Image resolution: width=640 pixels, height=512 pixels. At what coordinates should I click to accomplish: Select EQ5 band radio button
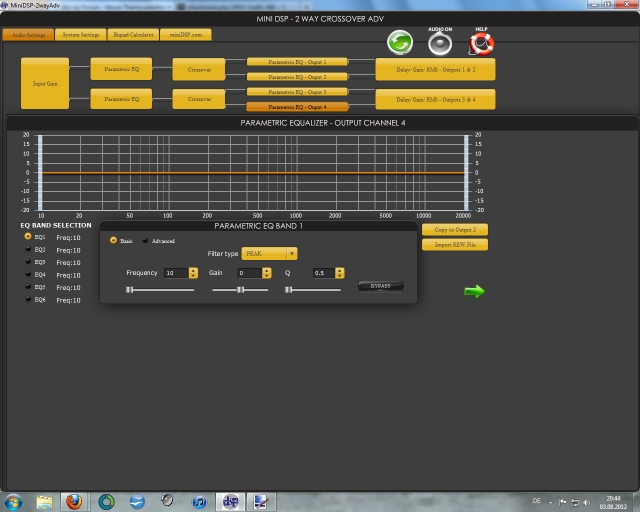point(28,286)
